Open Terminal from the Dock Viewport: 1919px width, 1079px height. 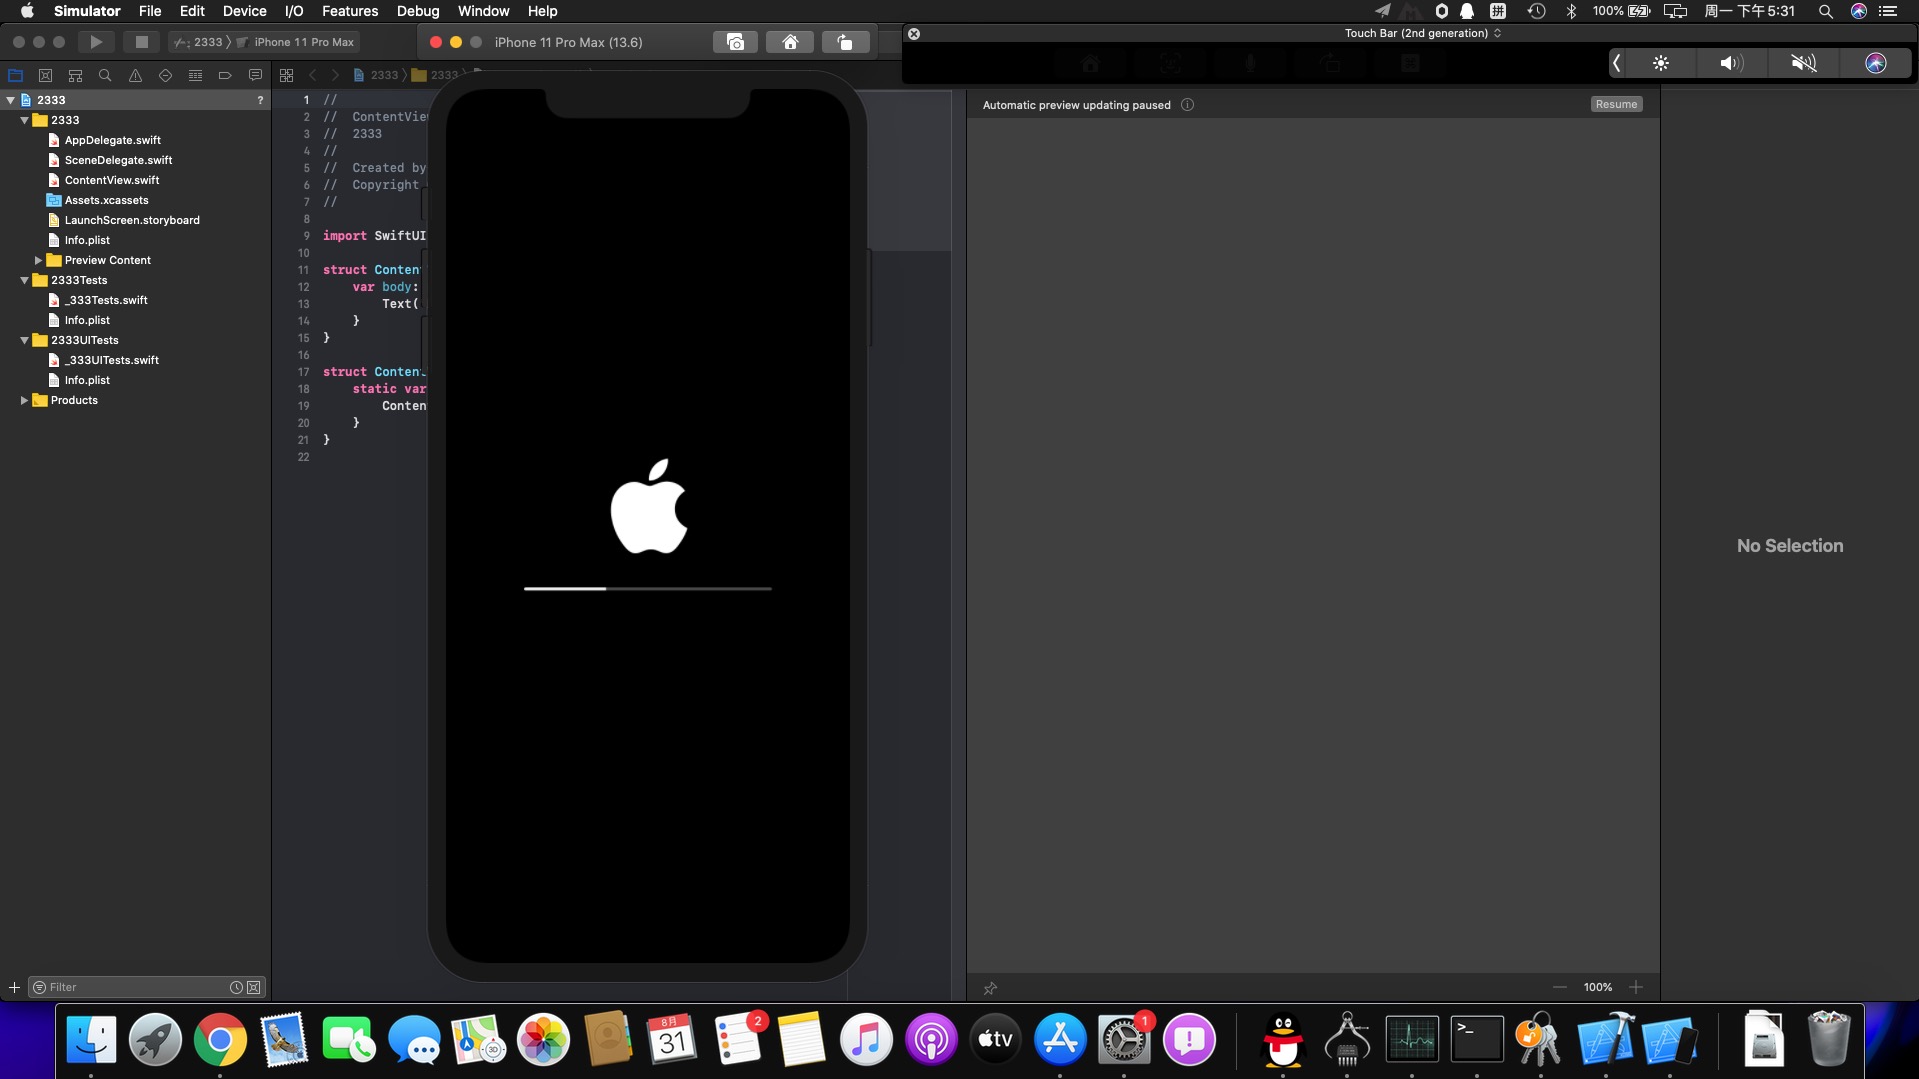coord(1477,1040)
